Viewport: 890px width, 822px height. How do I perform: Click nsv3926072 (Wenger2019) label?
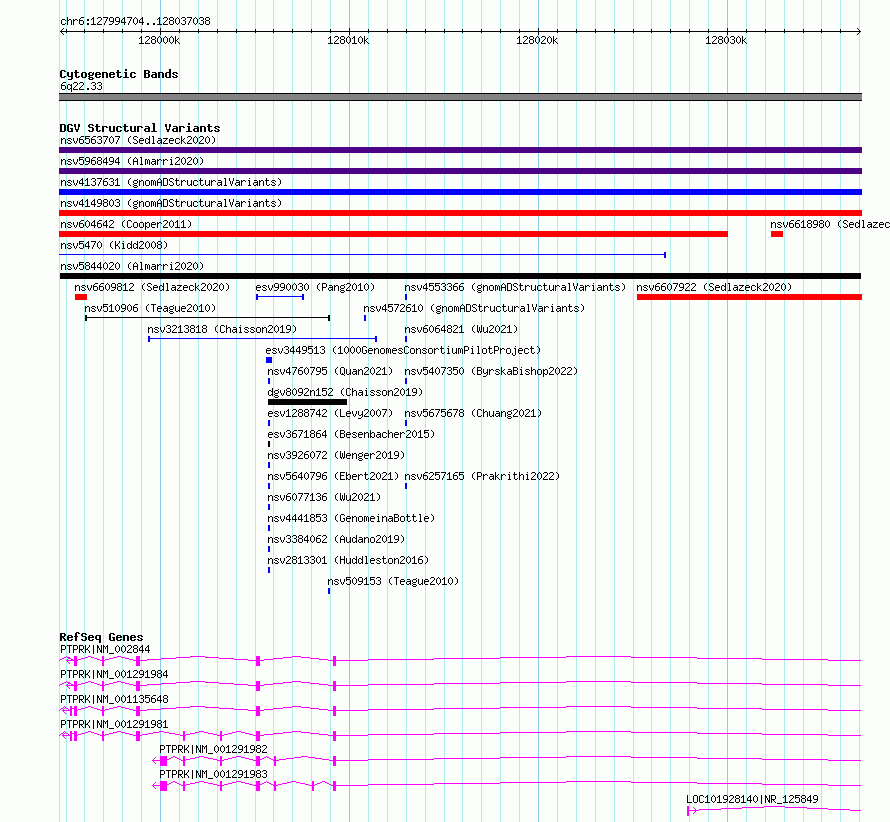336,455
